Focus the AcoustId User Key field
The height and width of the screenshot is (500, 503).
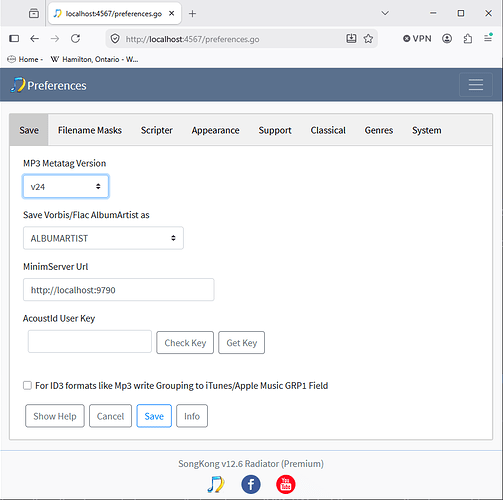[90, 341]
